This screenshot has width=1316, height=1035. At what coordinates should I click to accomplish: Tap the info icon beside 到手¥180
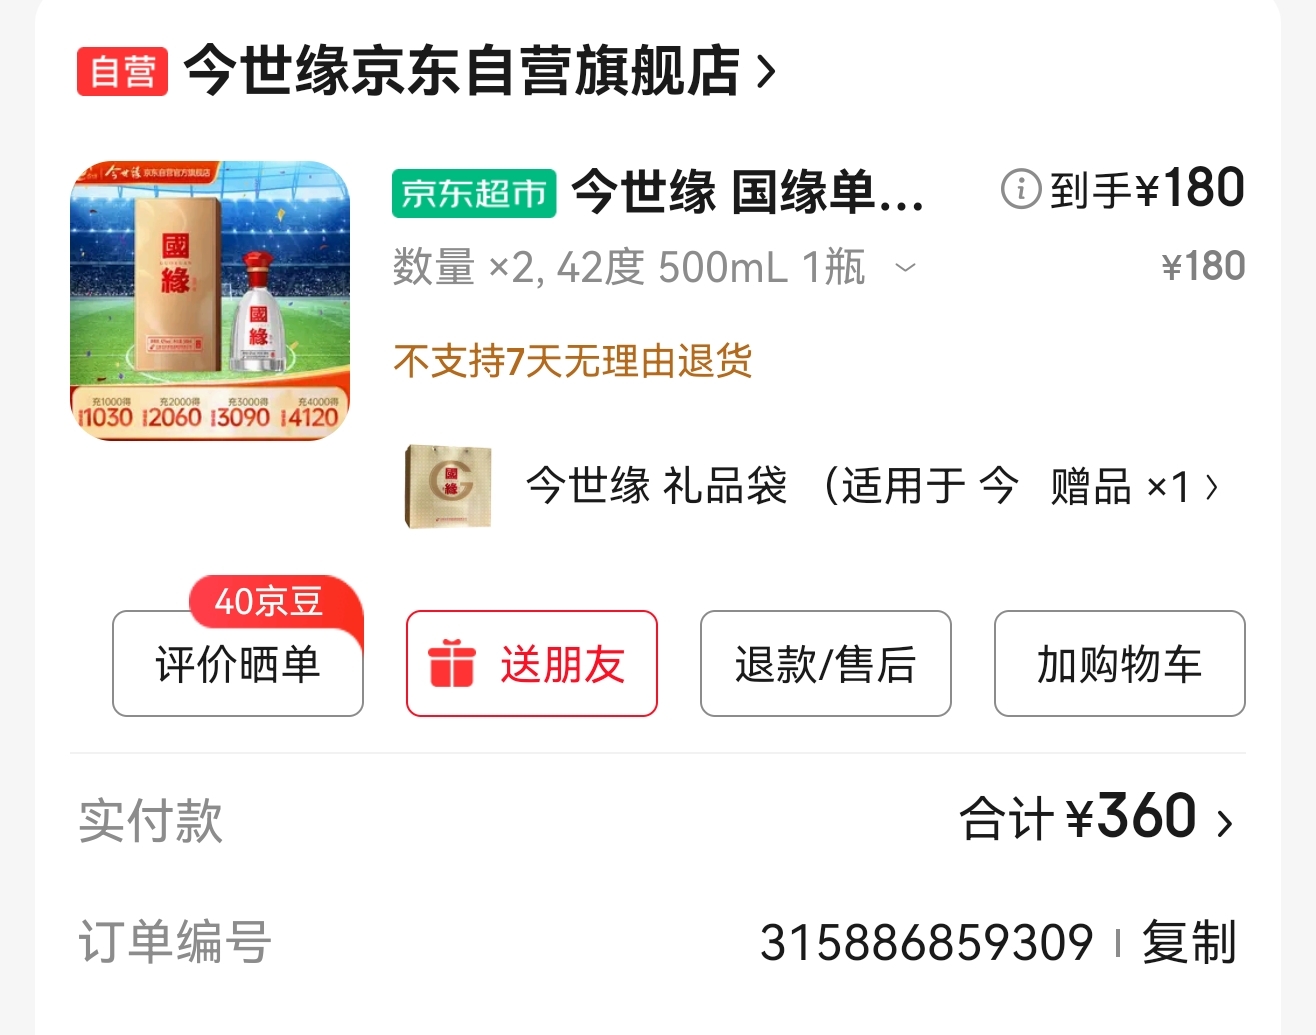tap(1021, 188)
